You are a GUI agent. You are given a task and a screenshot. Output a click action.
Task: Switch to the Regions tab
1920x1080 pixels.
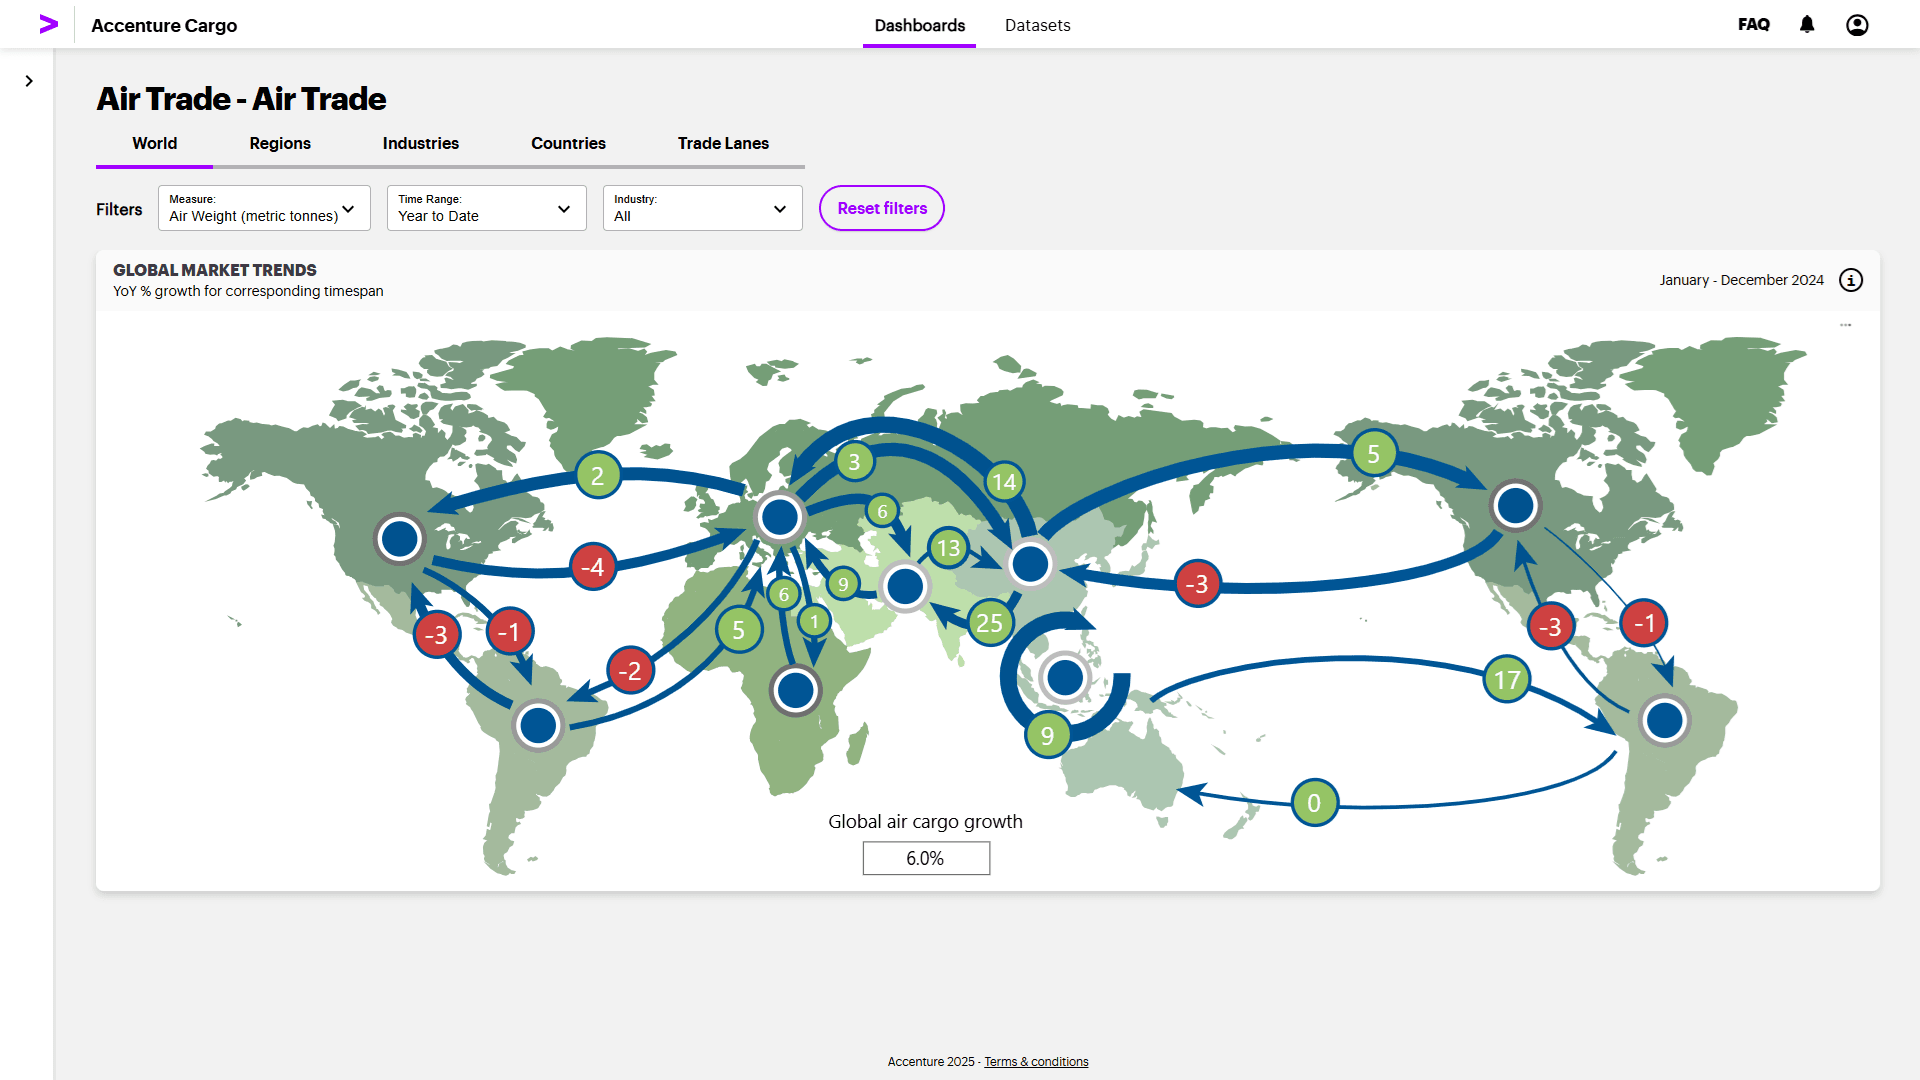click(280, 143)
